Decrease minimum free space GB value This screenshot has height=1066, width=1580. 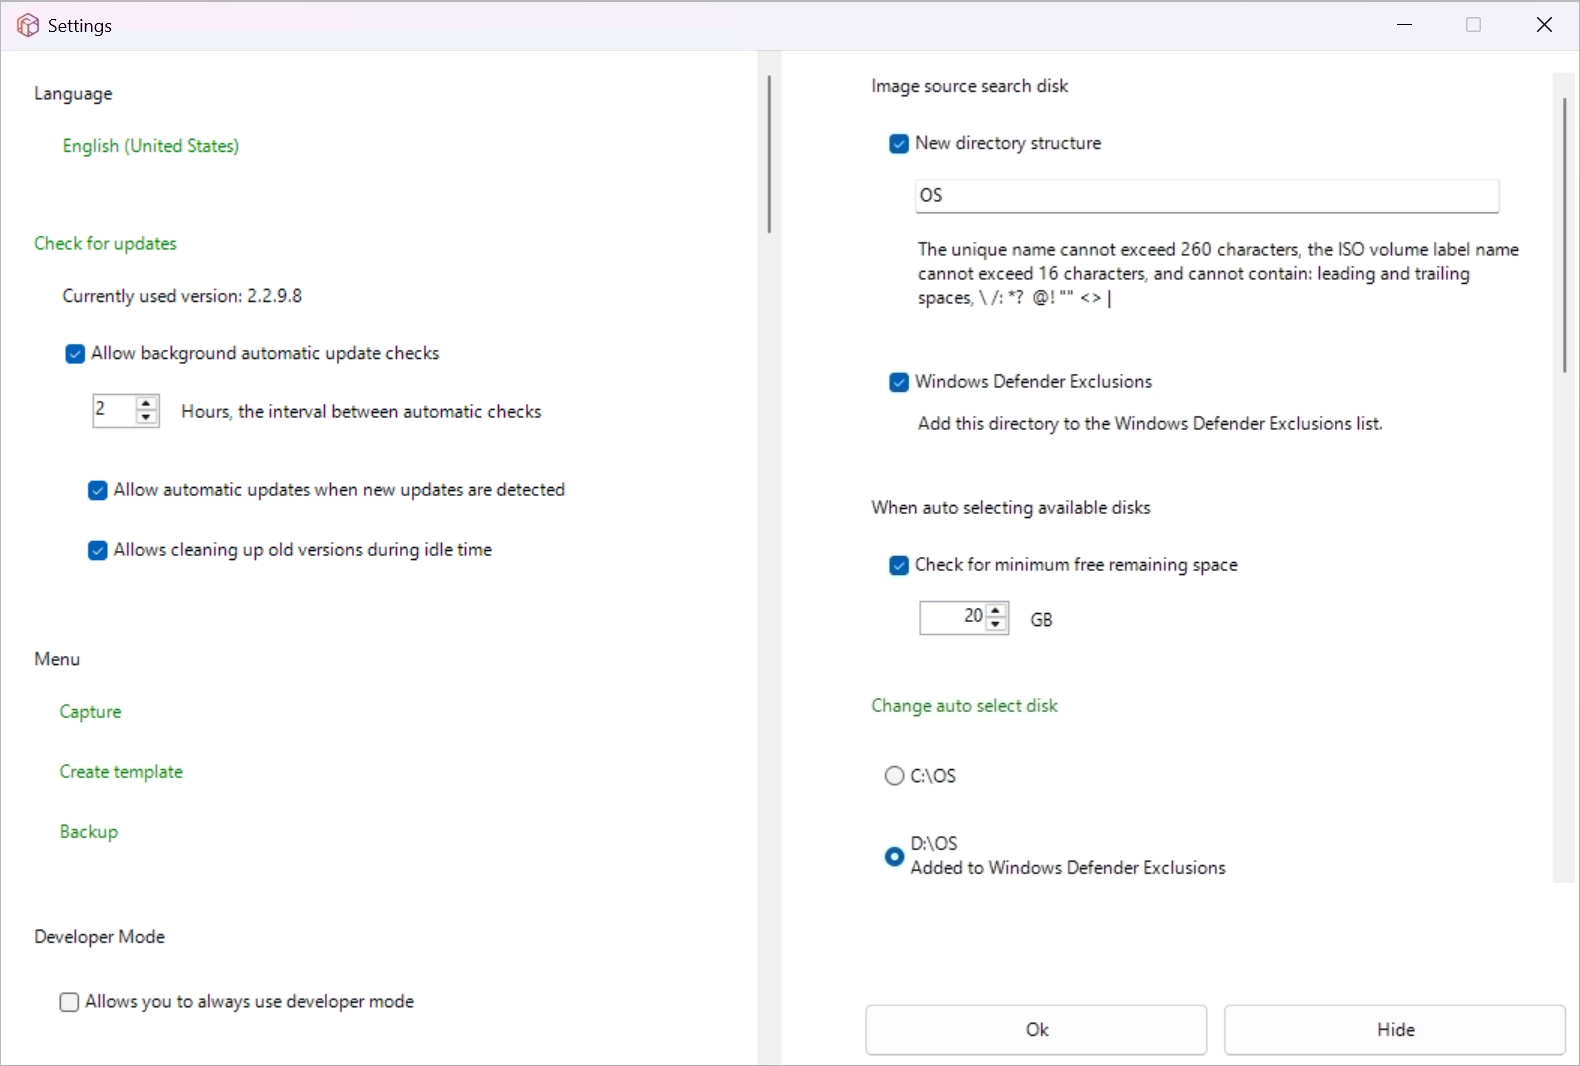click(996, 625)
